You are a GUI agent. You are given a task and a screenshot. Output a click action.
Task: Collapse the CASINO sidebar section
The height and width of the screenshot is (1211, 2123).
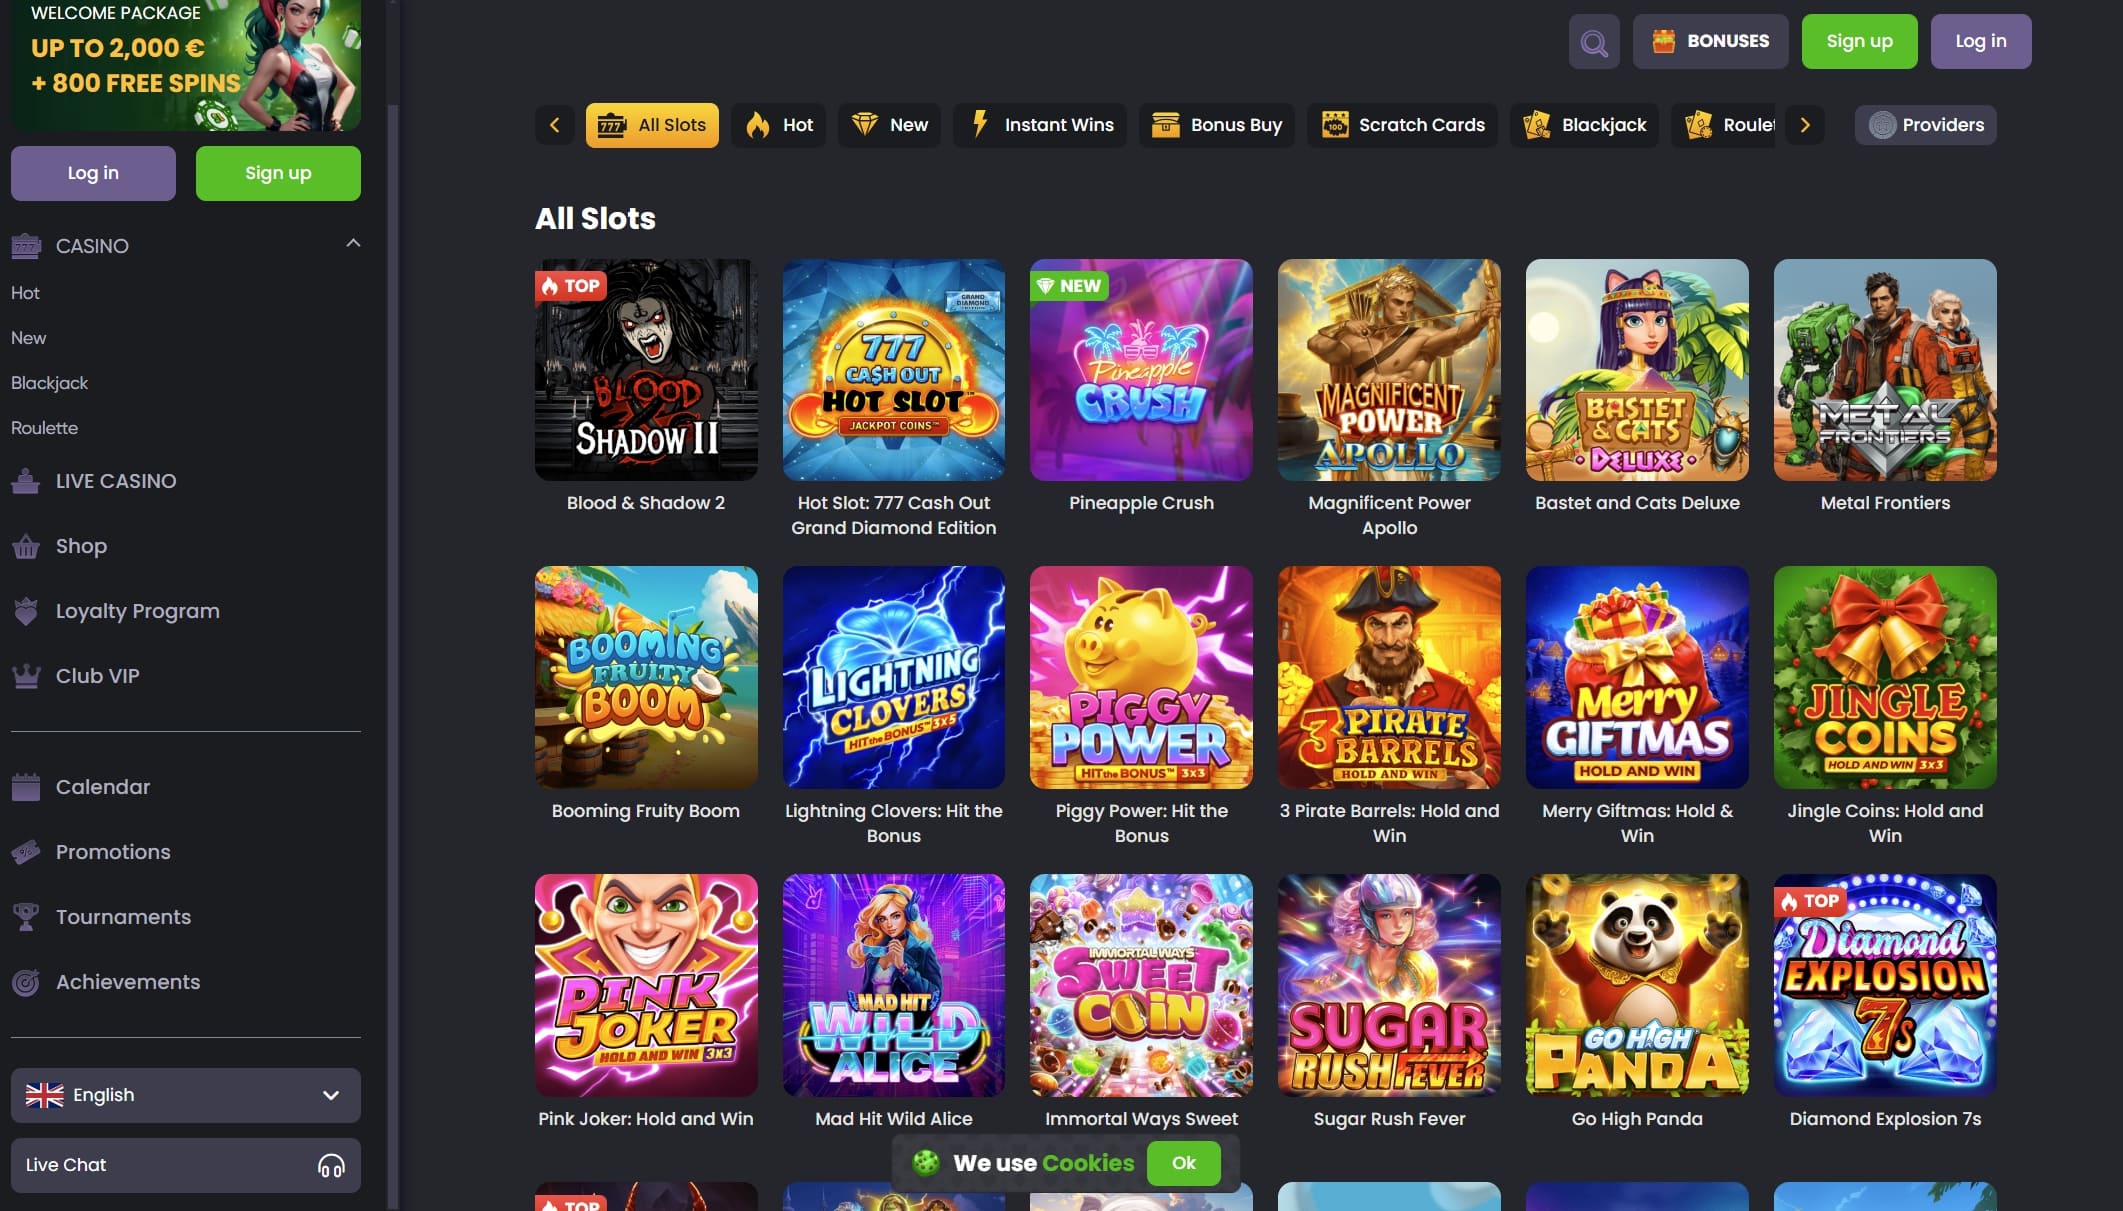pos(353,243)
